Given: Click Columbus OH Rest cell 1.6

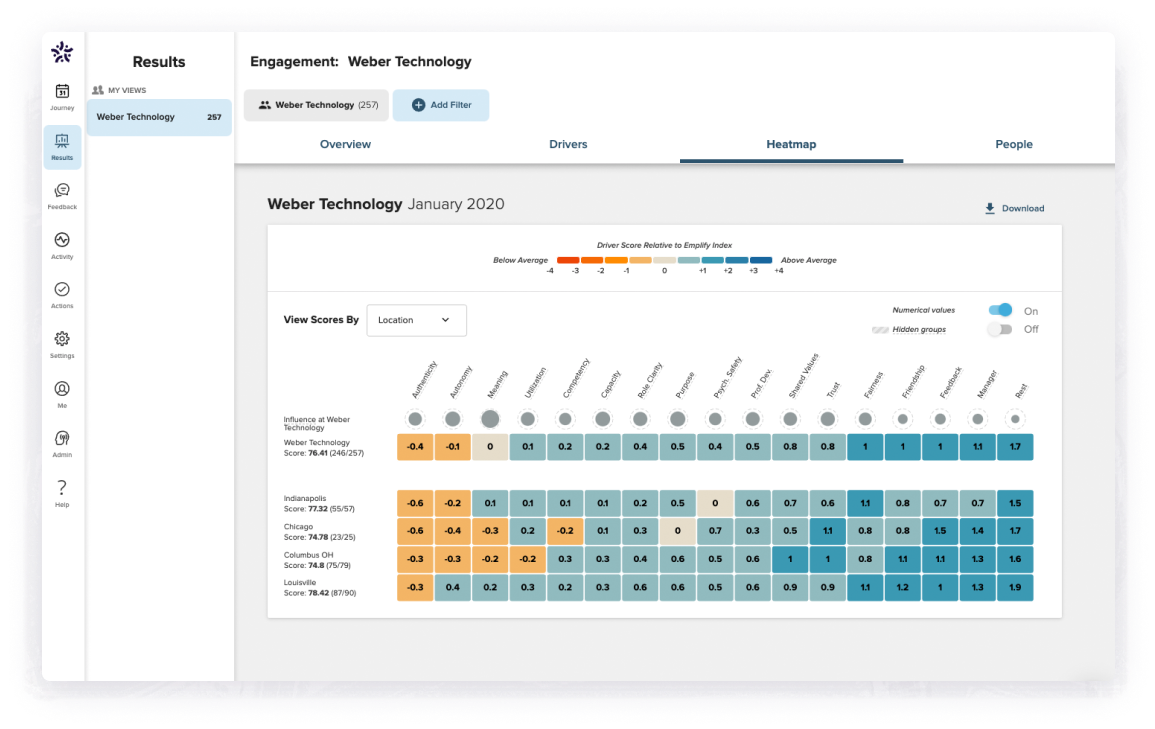Looking at the screenshot, I should click(1015, 560).
